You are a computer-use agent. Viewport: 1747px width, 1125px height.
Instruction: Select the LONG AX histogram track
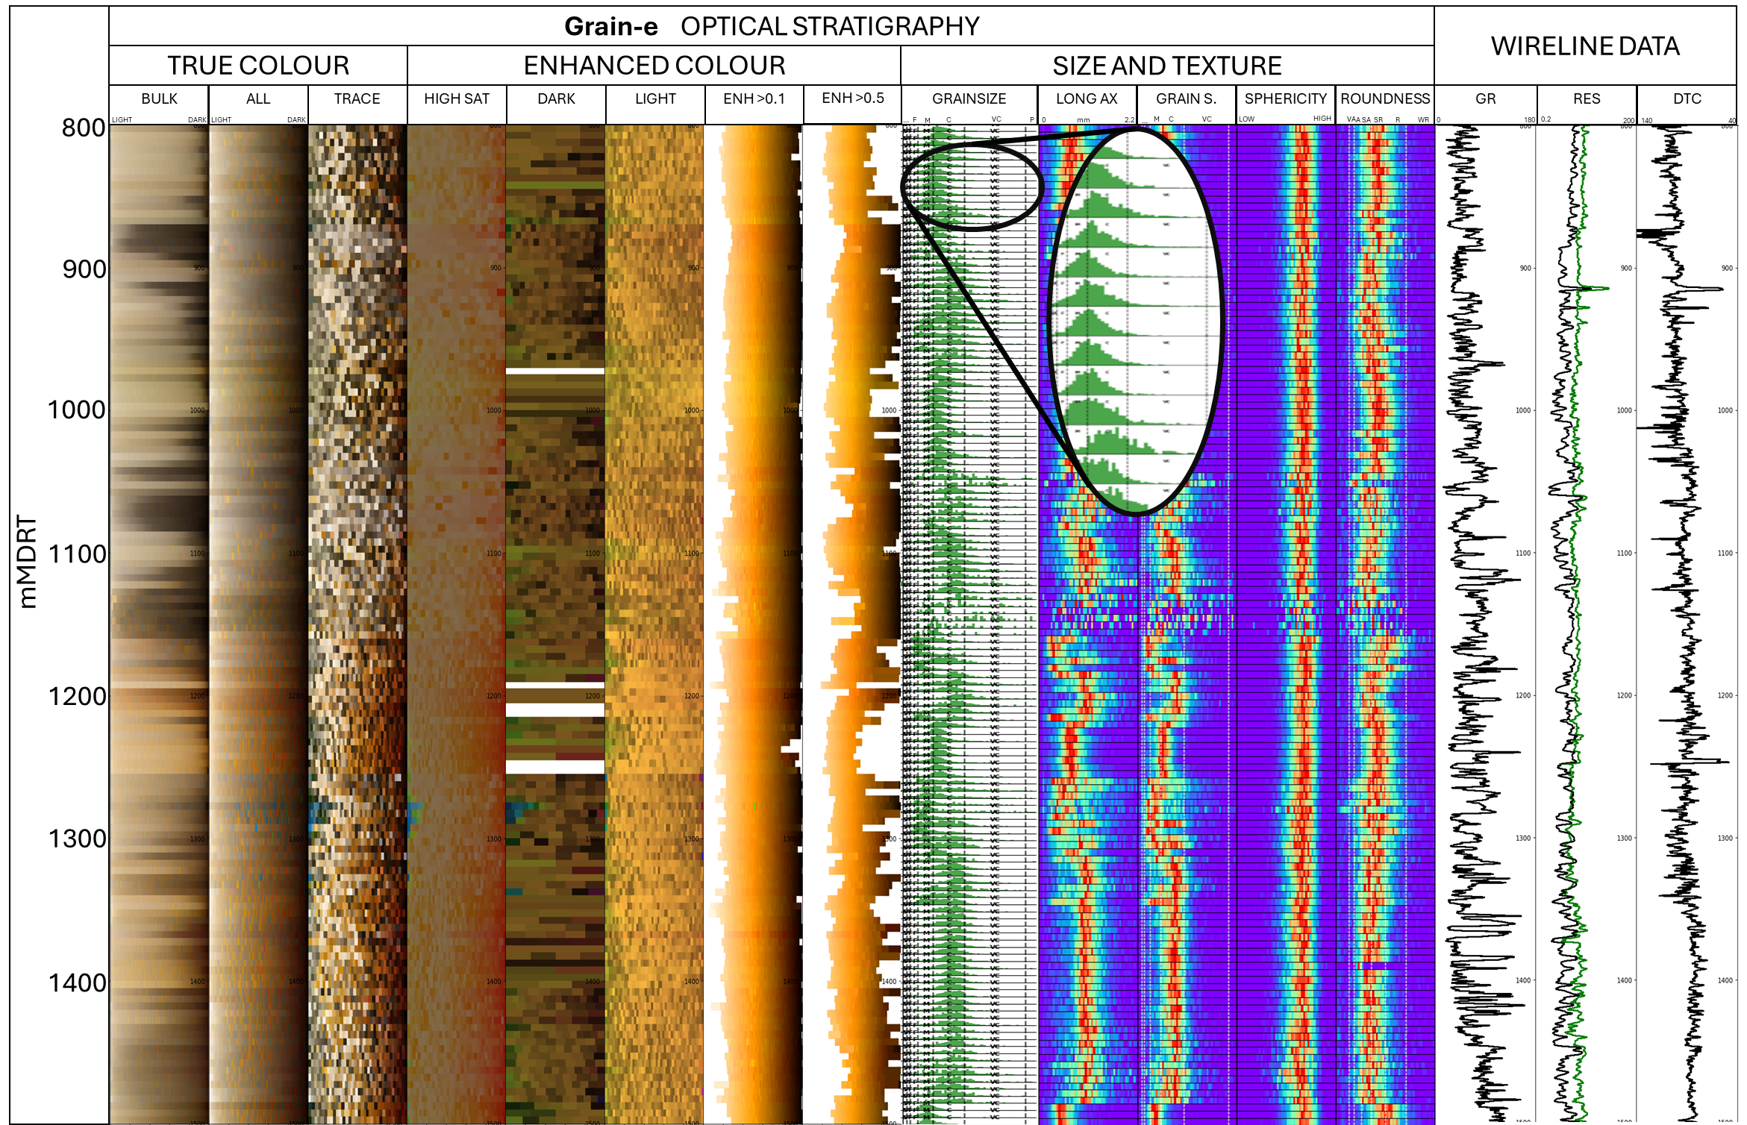(x=1093, y=99)
